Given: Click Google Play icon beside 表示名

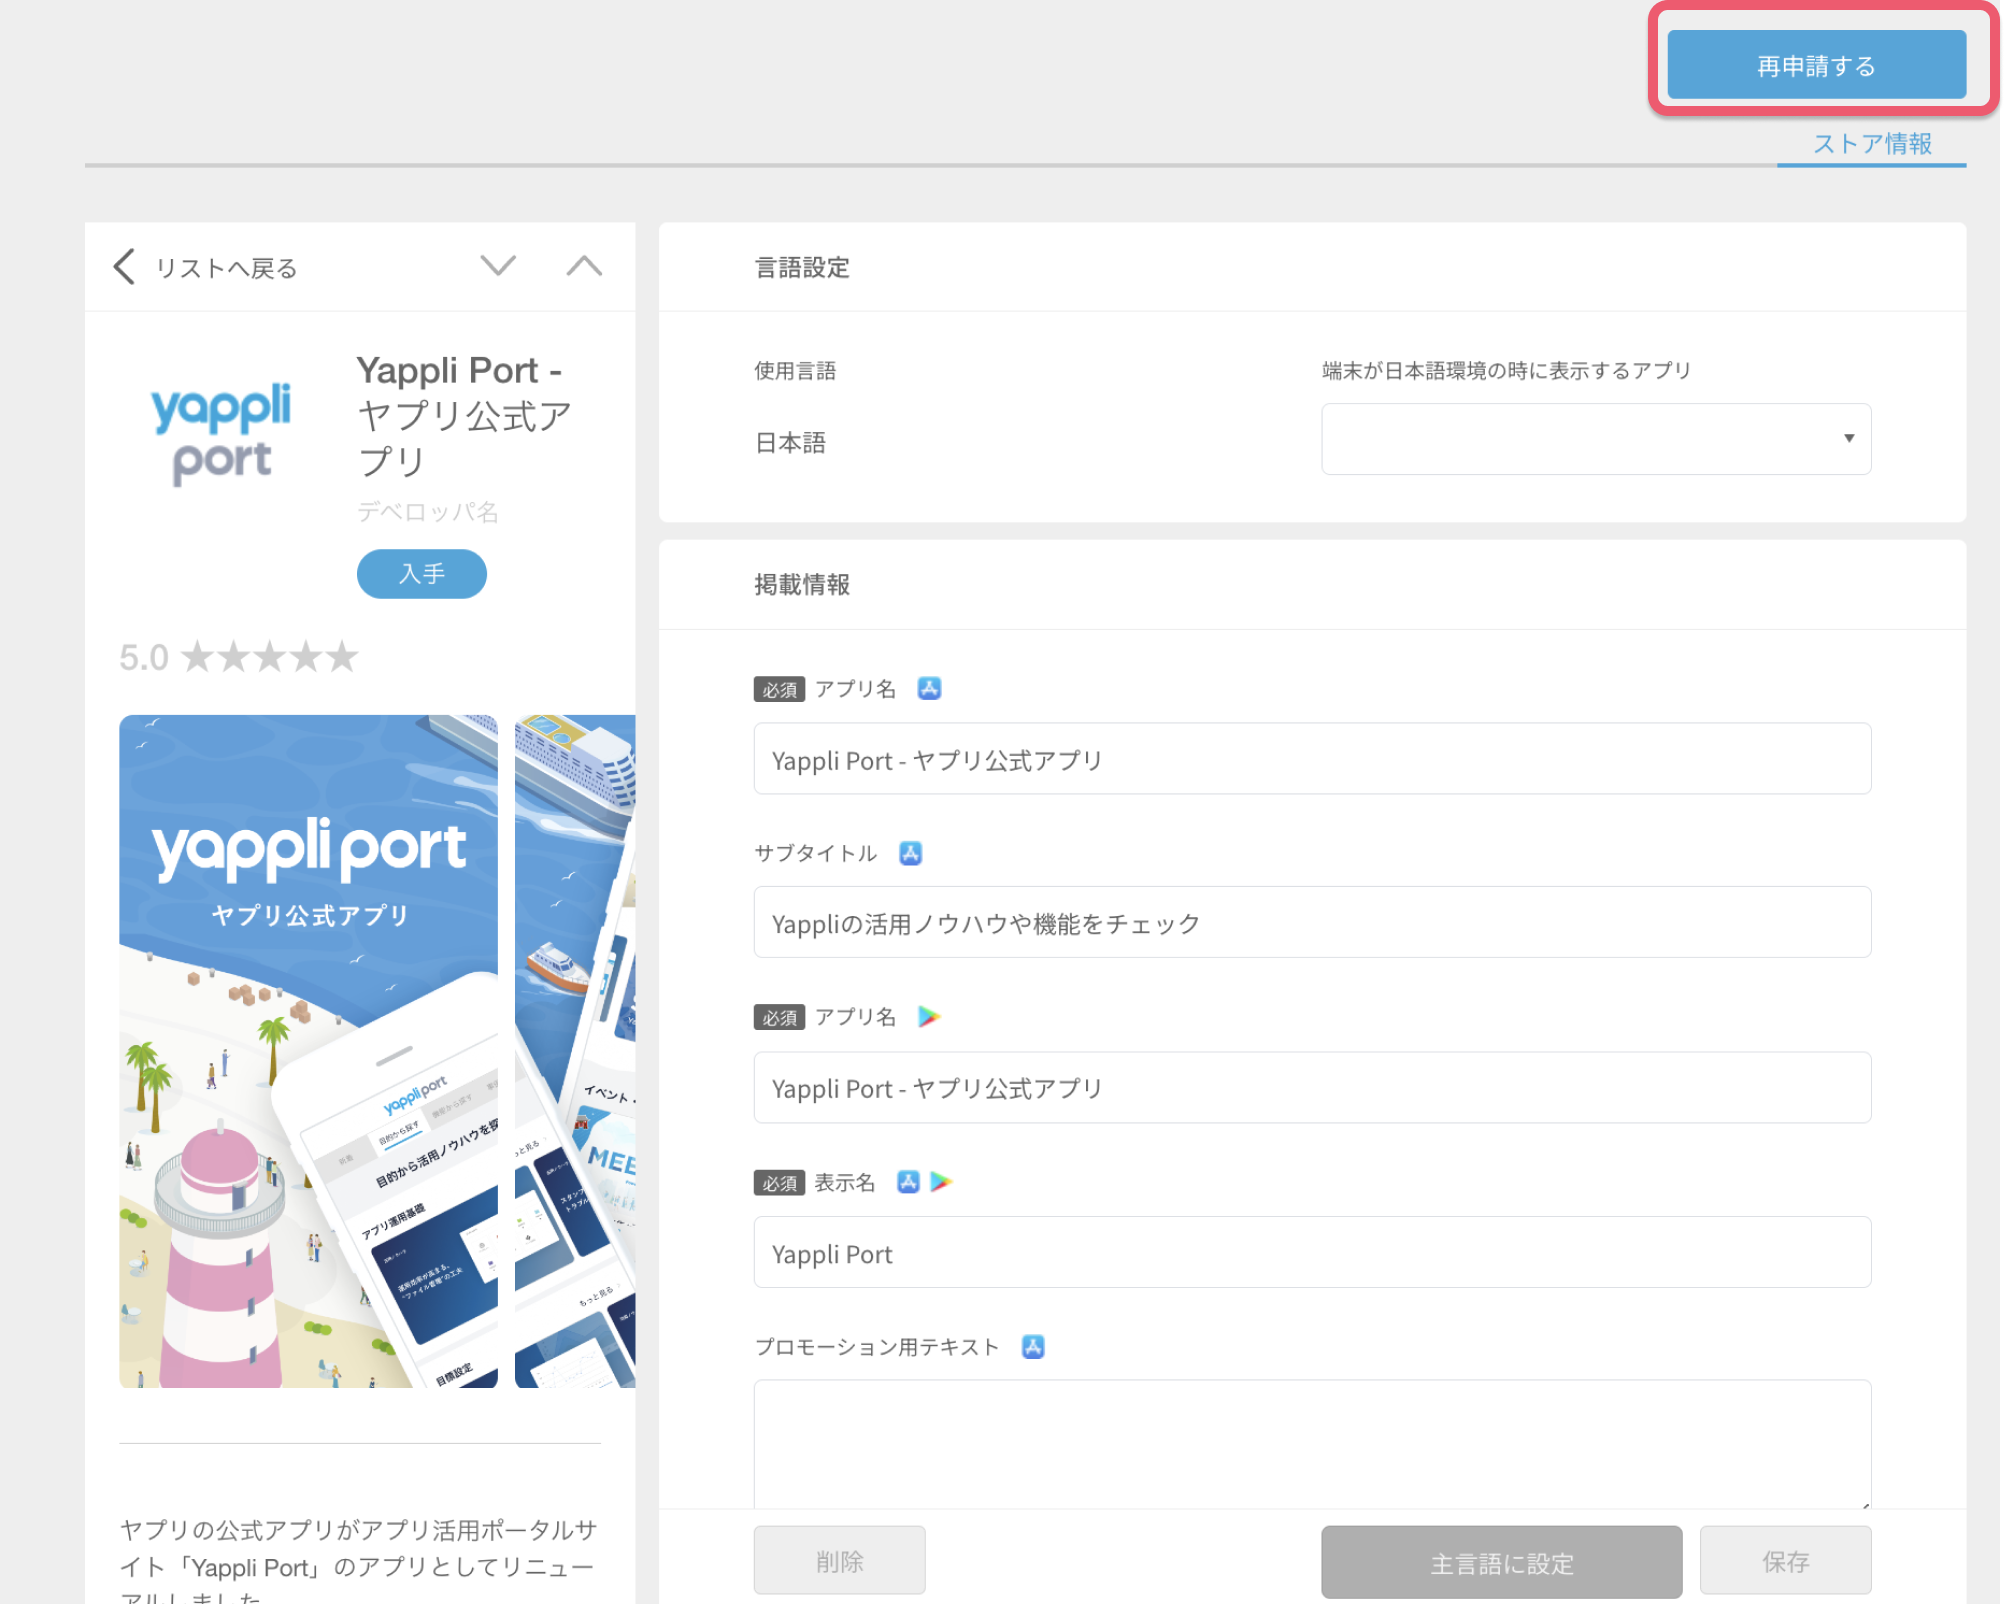Looking at the screenshot, I should (941, 1182).
